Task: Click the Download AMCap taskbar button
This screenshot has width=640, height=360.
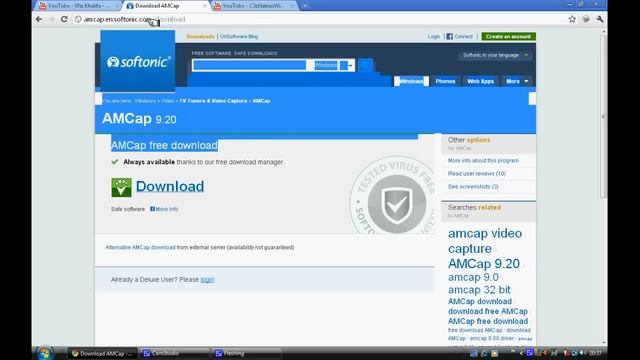Action: [102, 353]
